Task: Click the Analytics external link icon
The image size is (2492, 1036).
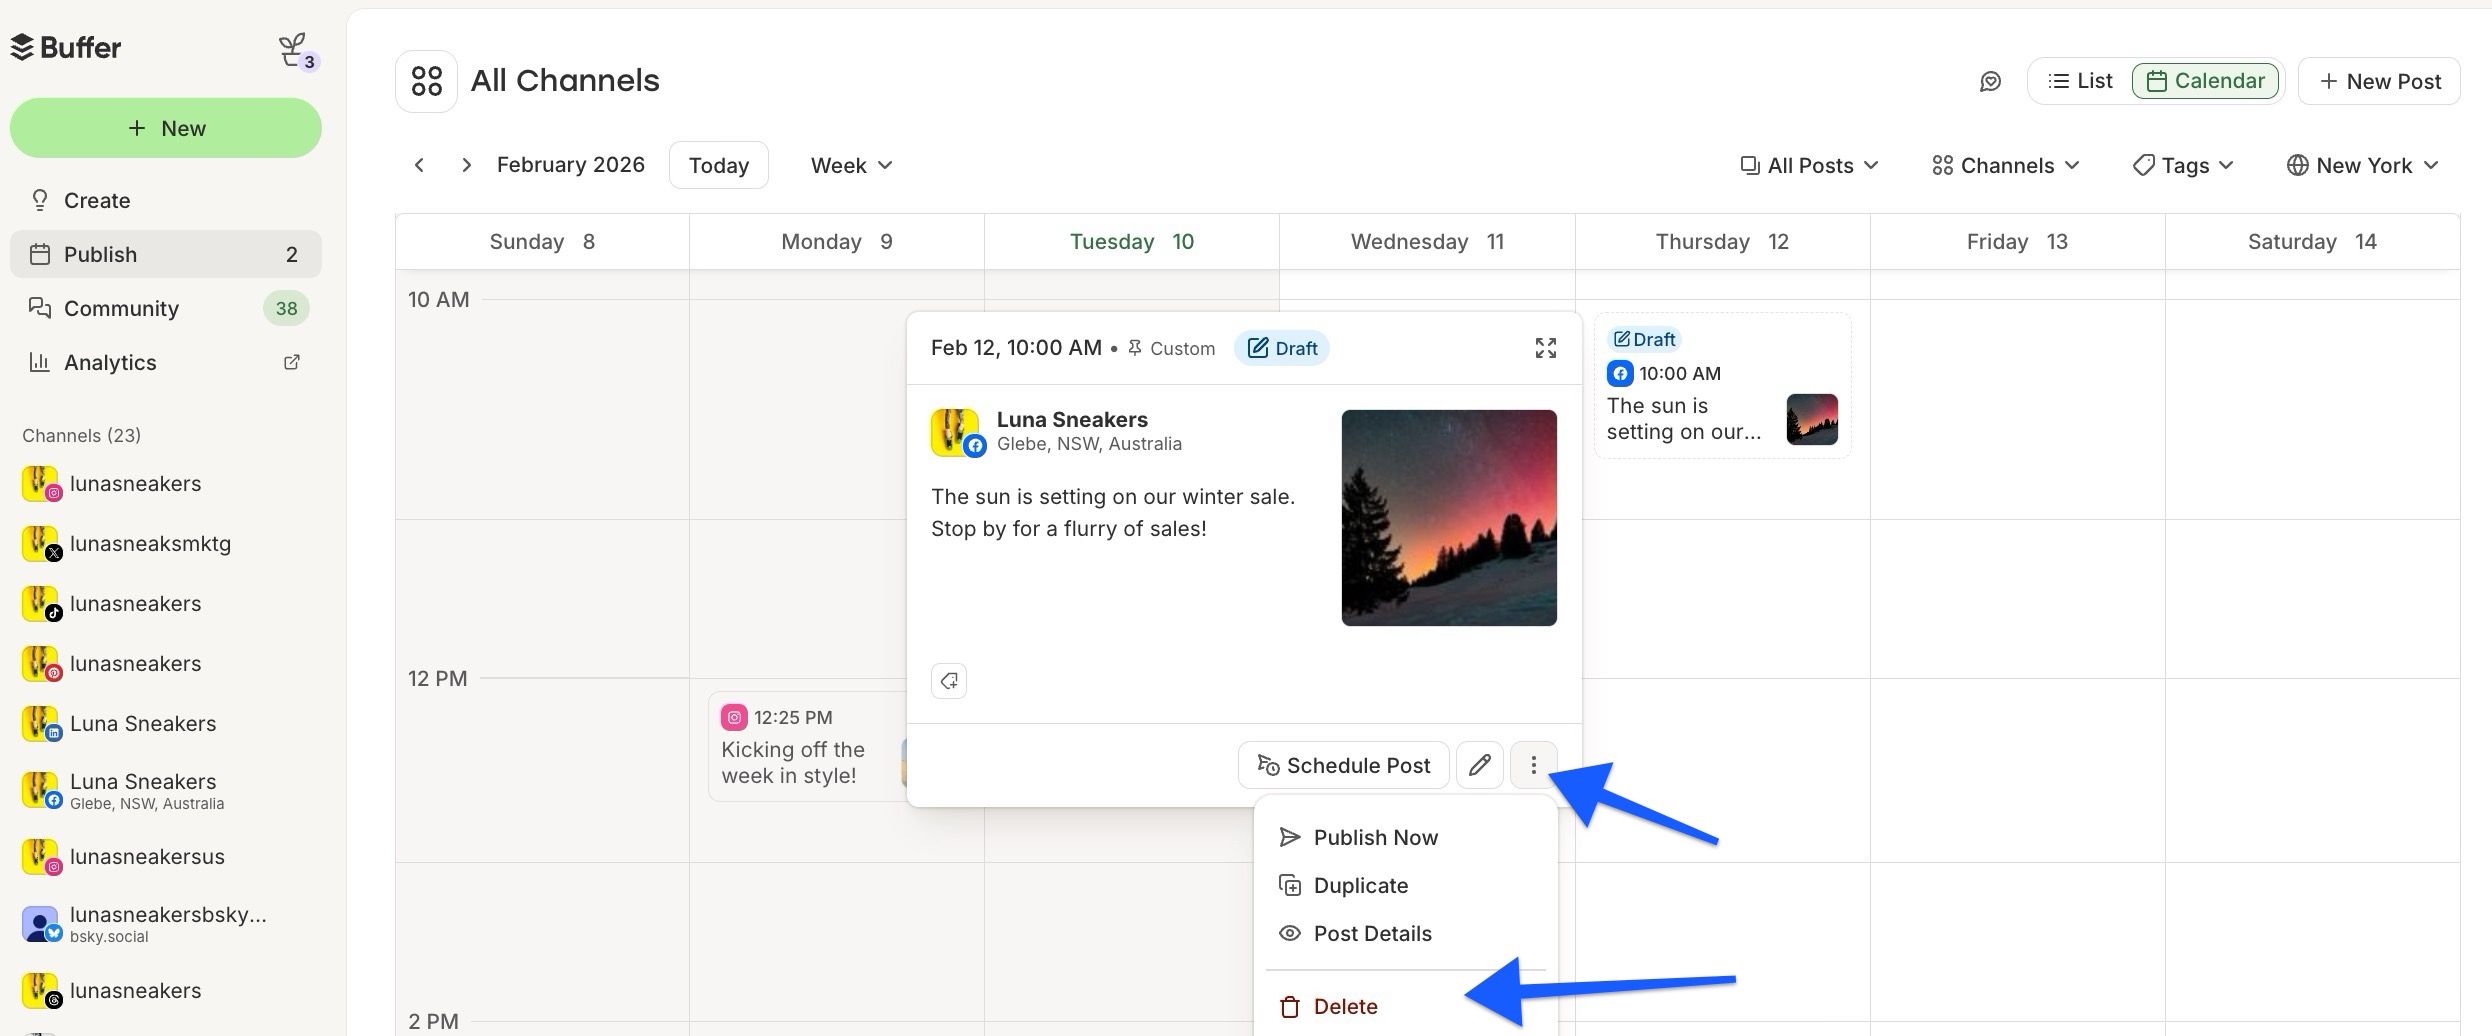Action: [291, 362]
